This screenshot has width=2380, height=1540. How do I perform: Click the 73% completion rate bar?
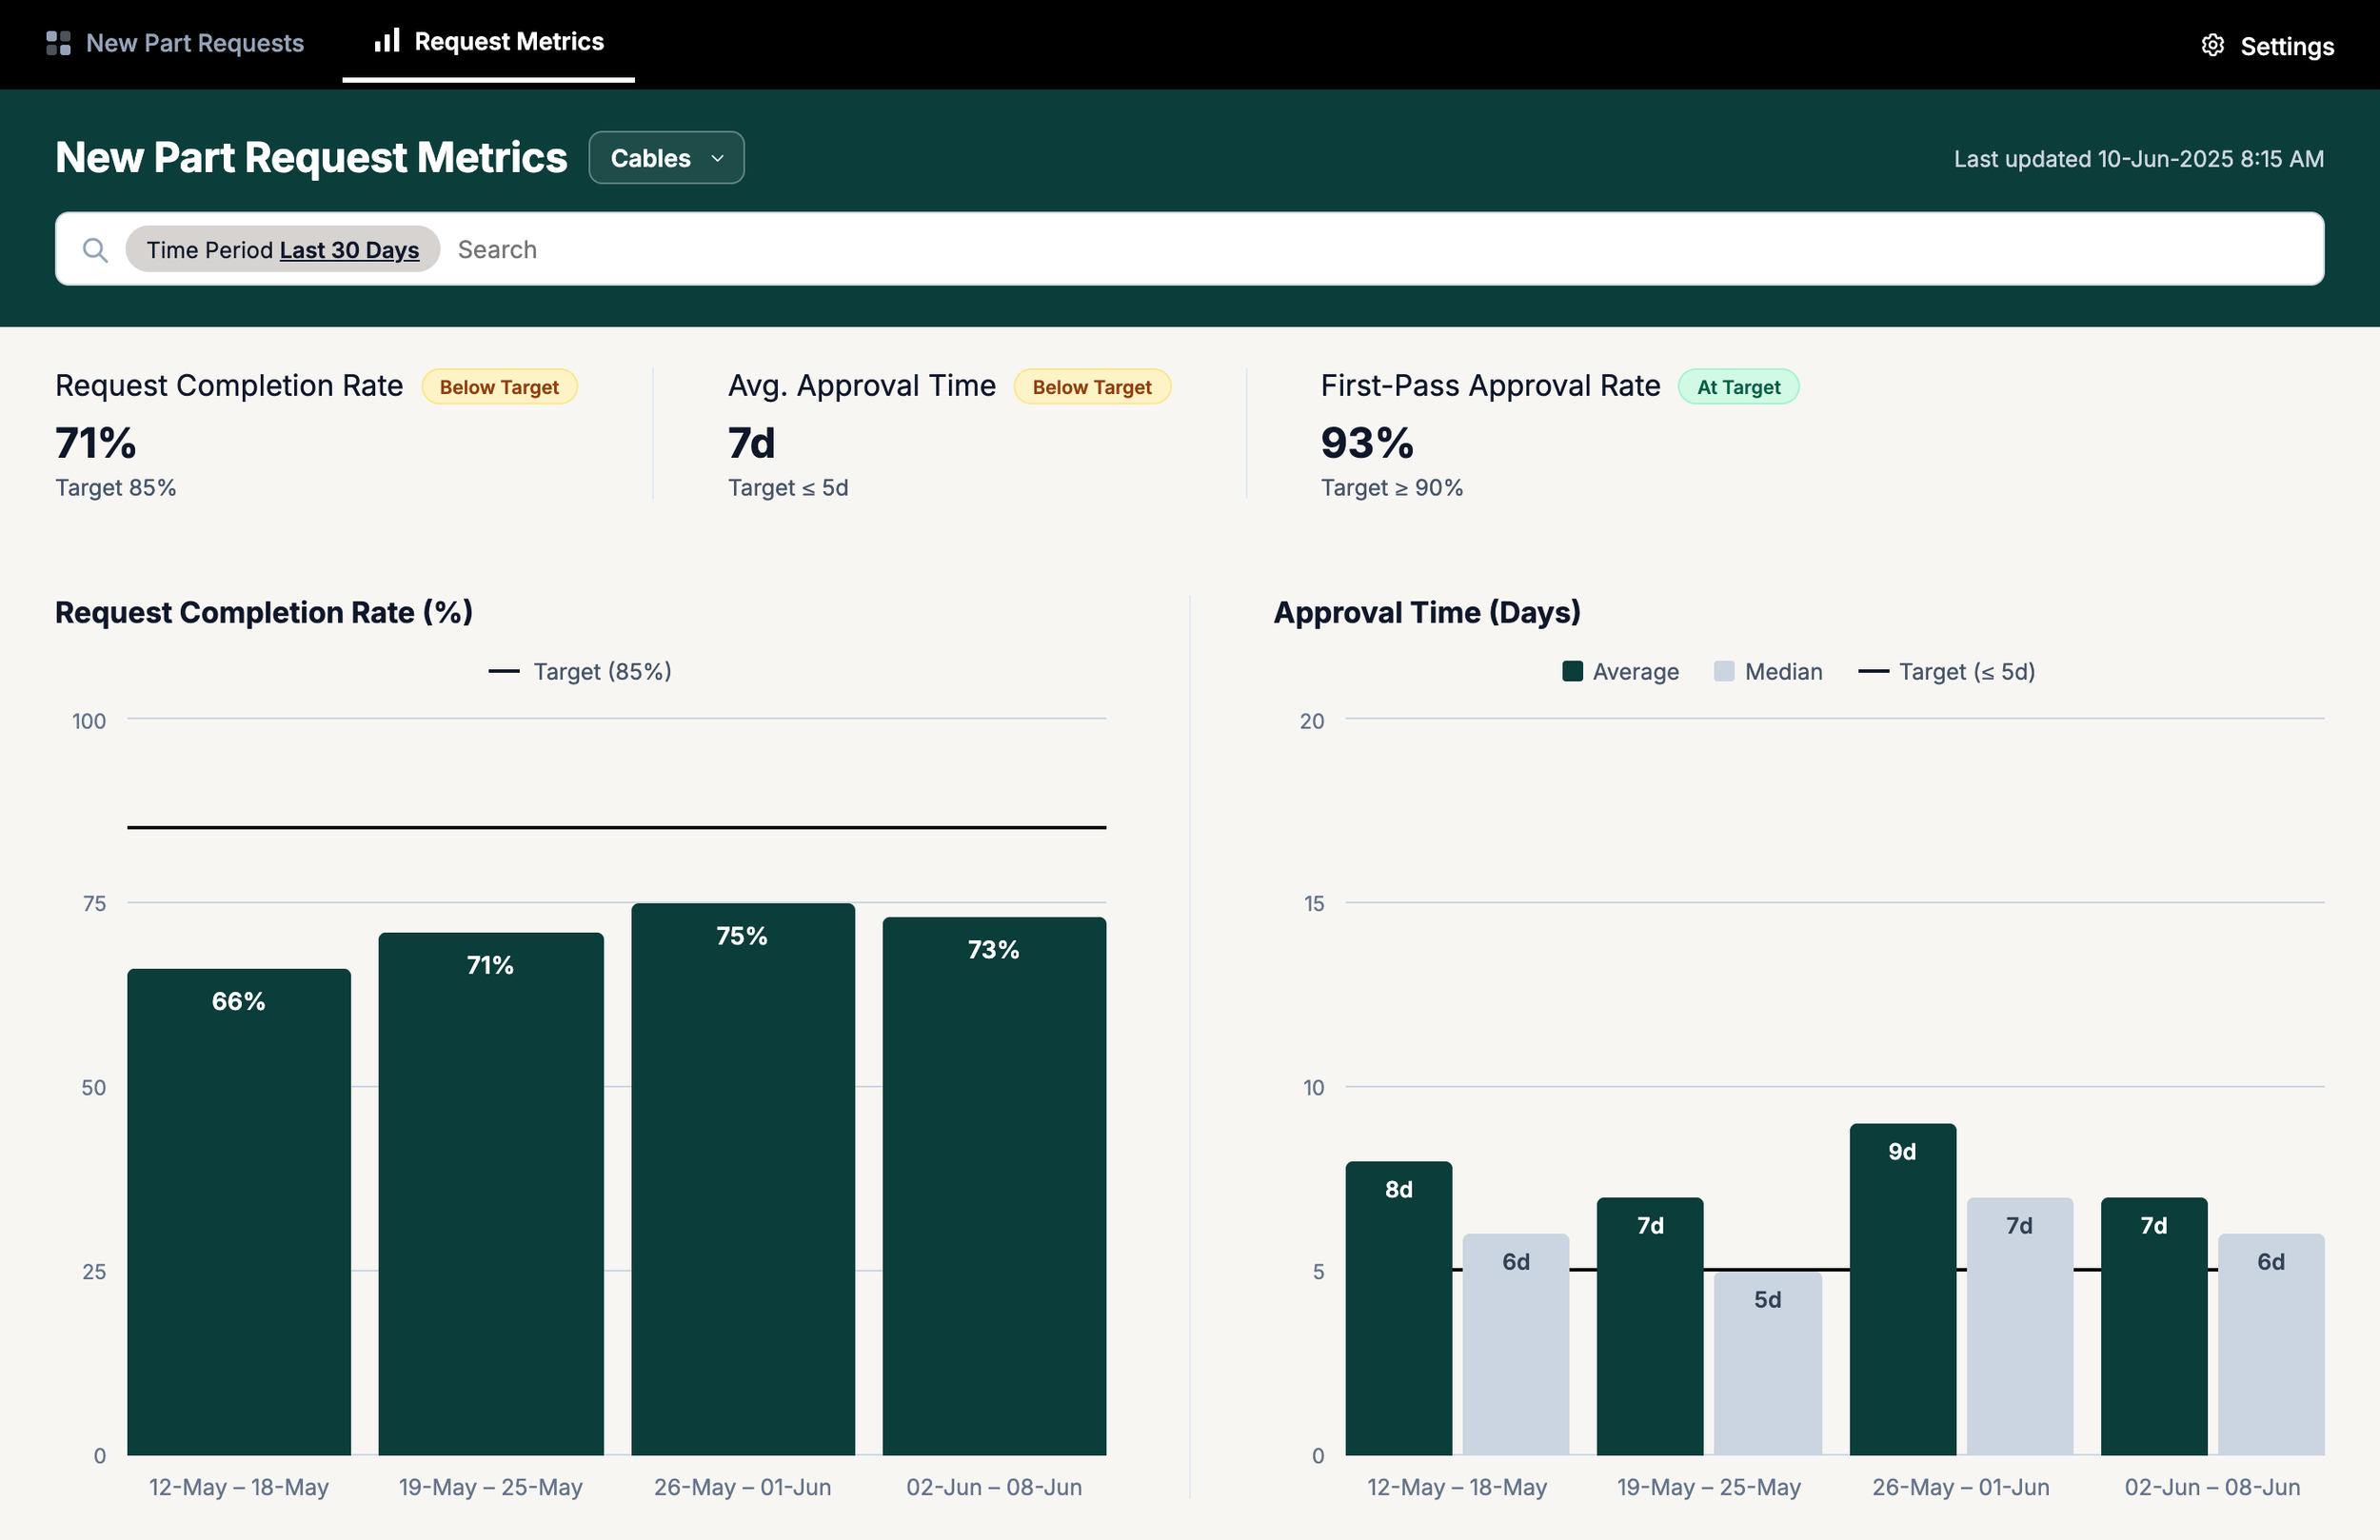pyautogui.click(x=994, y=1186)
